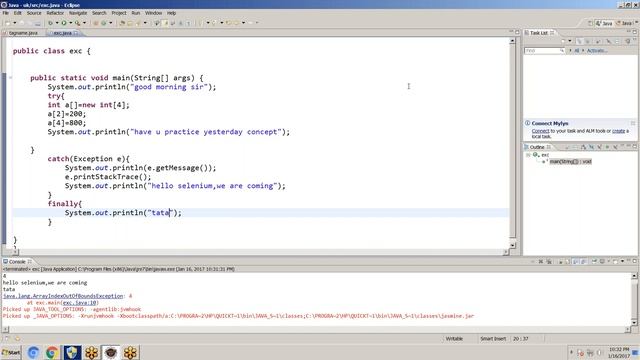Toggle Mark Occurrences in the toolbar

point(165,23)
